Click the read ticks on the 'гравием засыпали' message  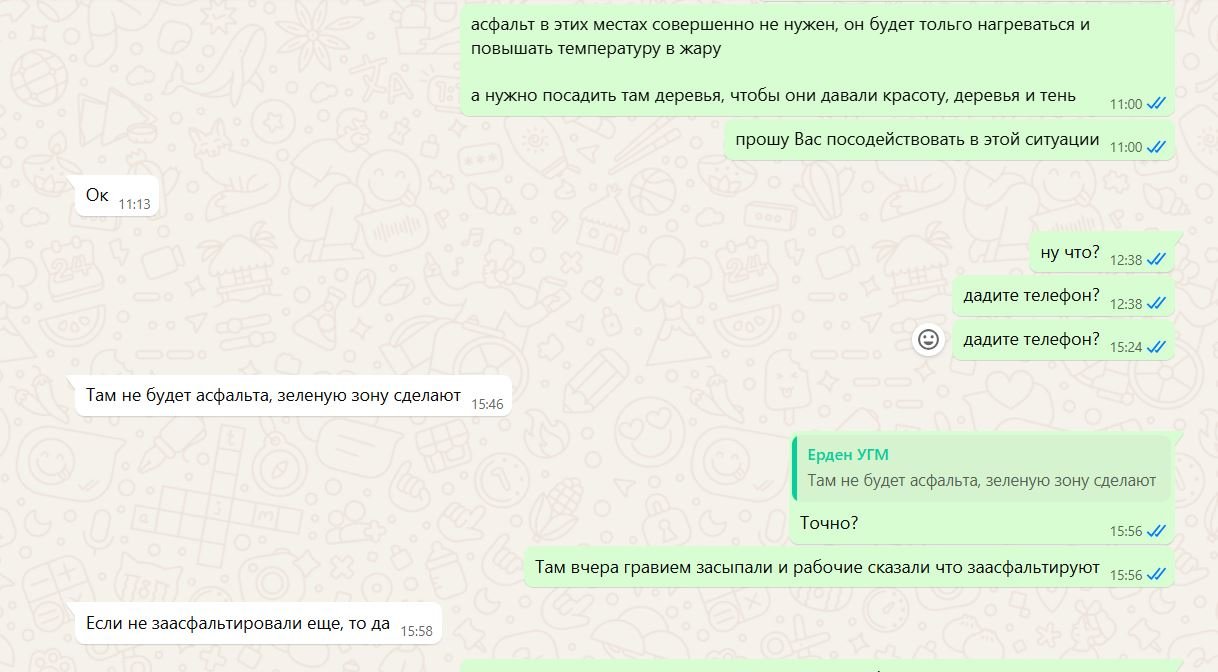coord(1156,575)
